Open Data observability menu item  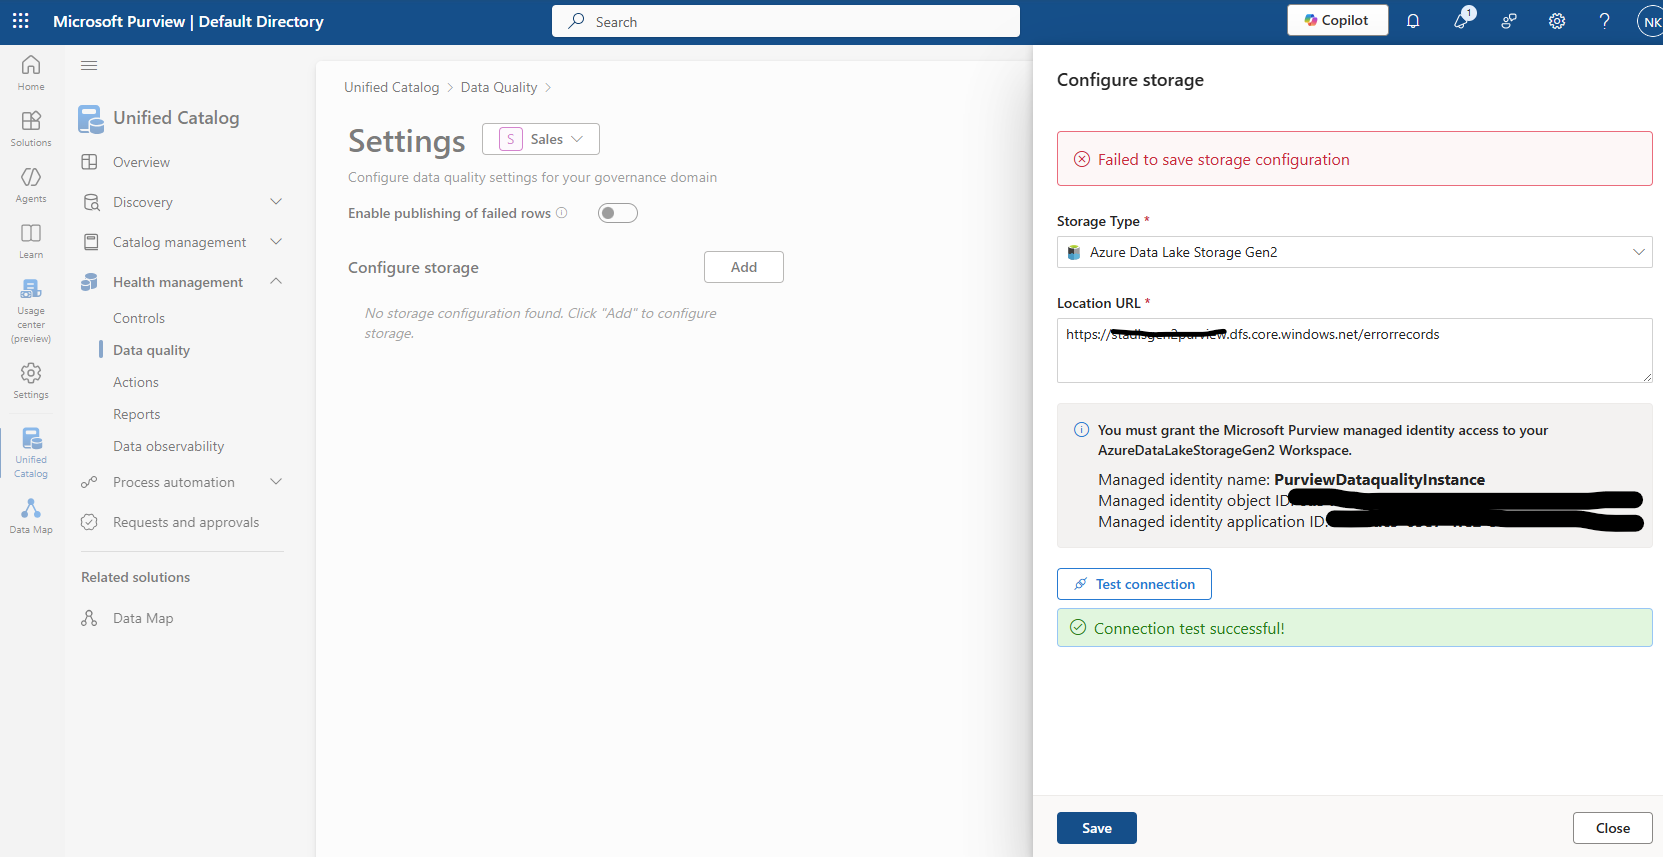point(169,446)
